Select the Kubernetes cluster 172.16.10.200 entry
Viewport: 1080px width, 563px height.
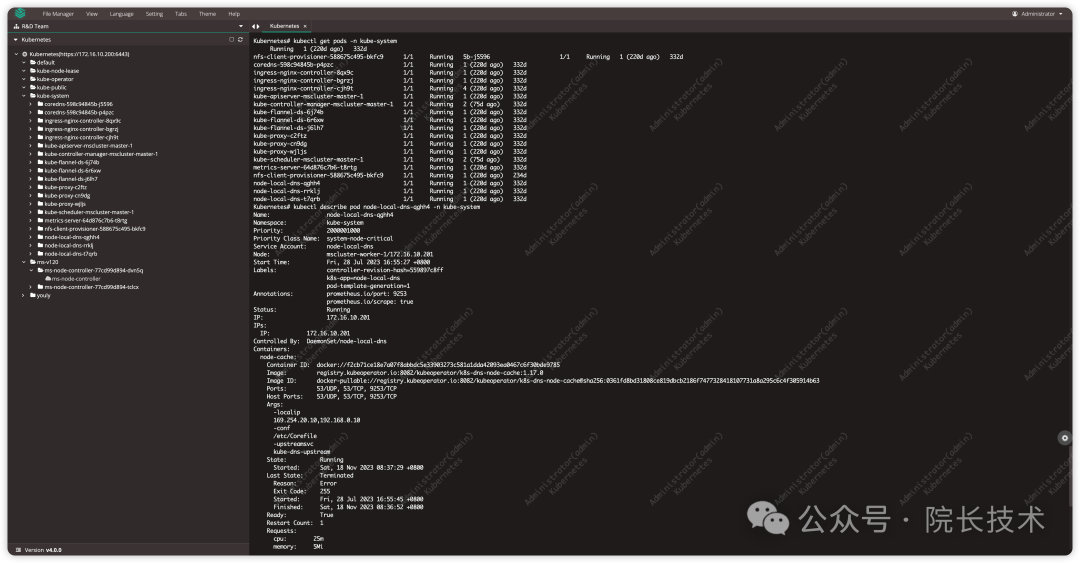click(x=79, y=54)
